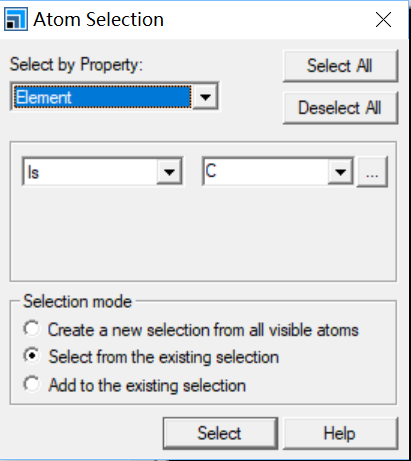Close the Atom Selection dialog
Screen dimensions: 411x461
(x=383, y=20)
